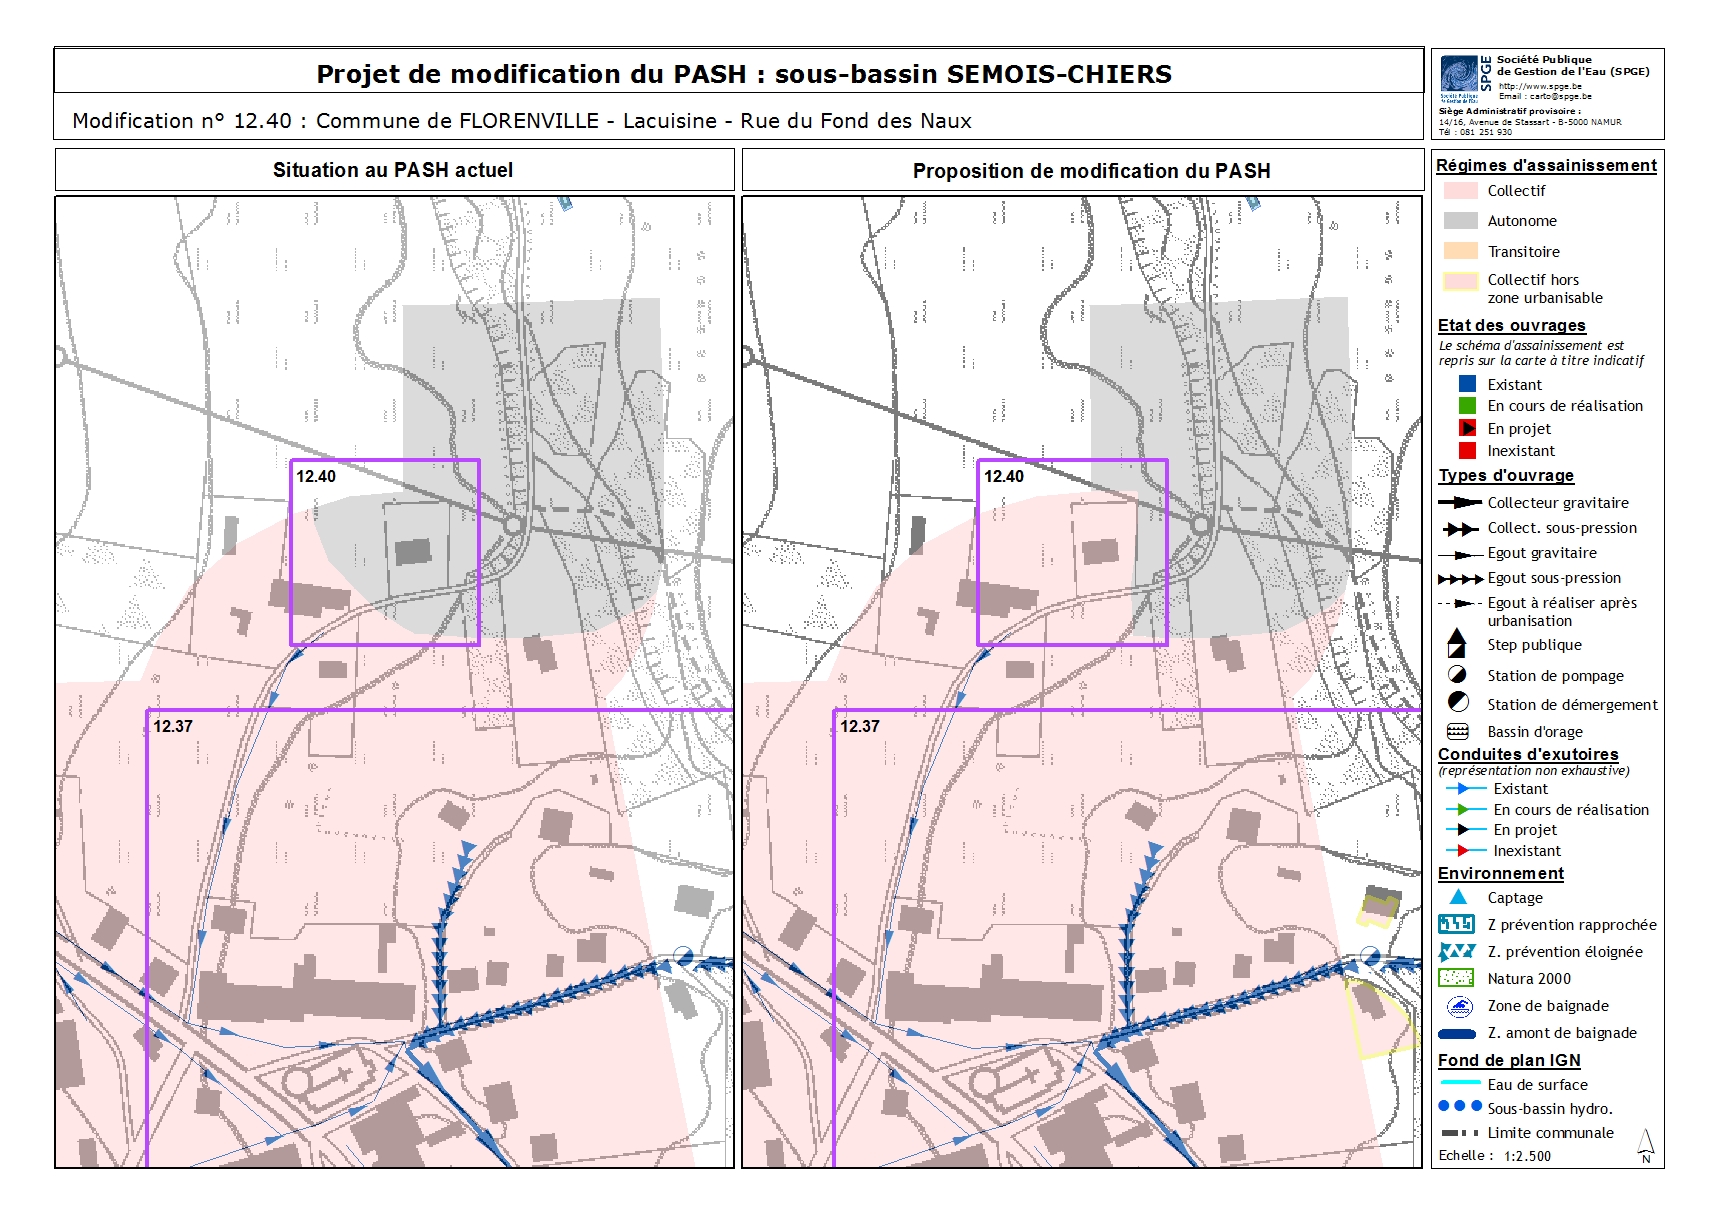Select the Collecteur gravitaire arrow symbol
Screen dimensions: 1720x1216
pos(1459,502)
